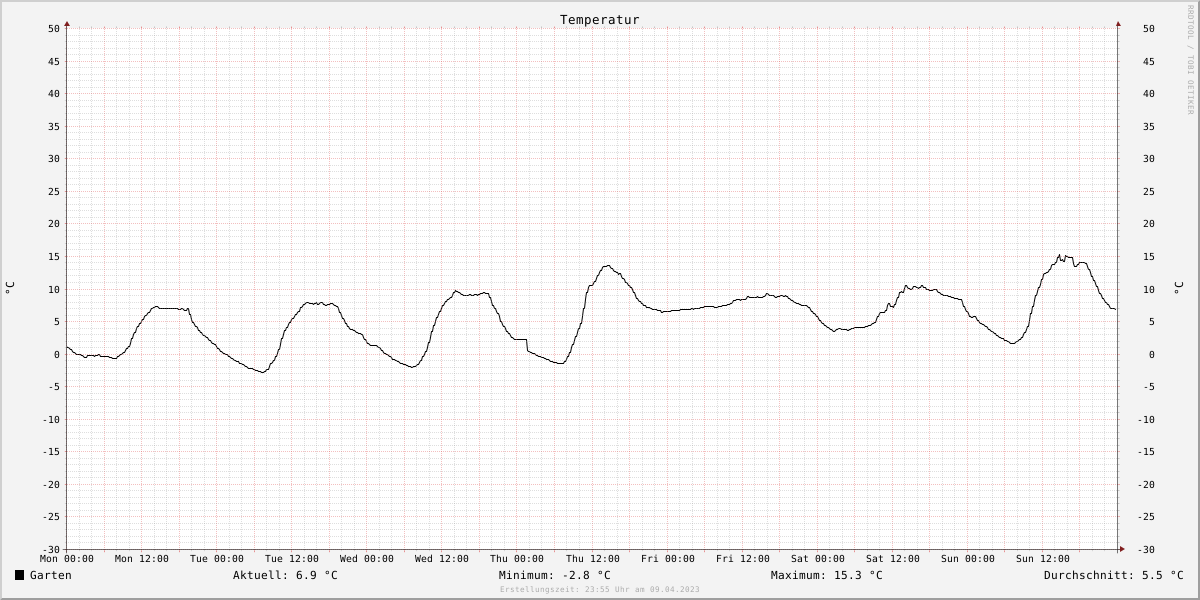Click the "Sun 12:00" time axis label
This screenshot has height=600, width=1200.
tap(1043, 559)
